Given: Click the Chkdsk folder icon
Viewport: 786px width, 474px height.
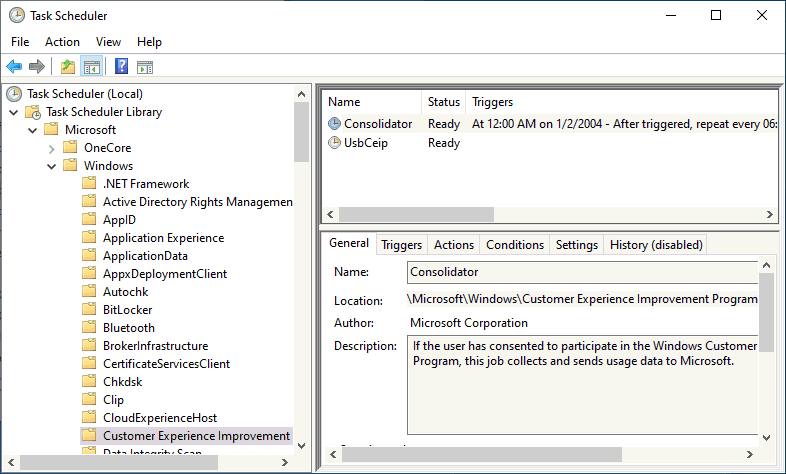Looking at the screenshot, I should [x=89, y=381].
